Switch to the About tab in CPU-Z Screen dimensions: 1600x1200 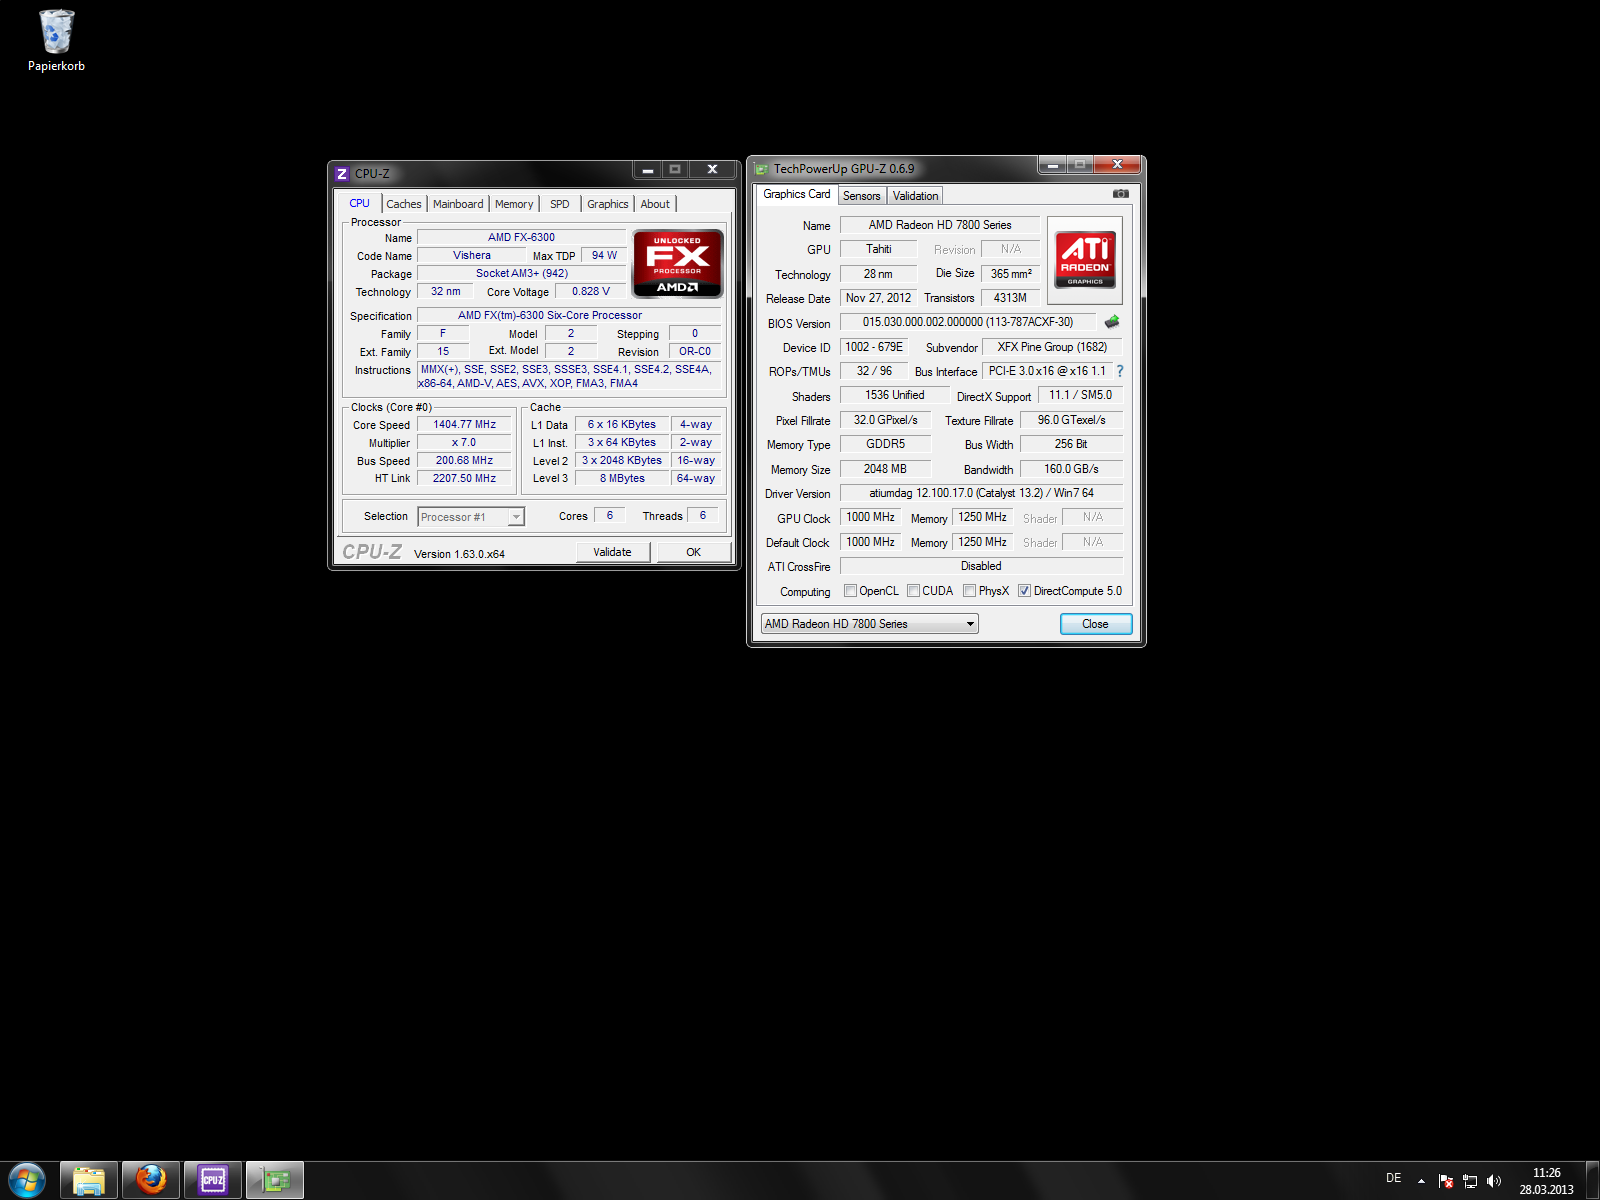[655, 204]
